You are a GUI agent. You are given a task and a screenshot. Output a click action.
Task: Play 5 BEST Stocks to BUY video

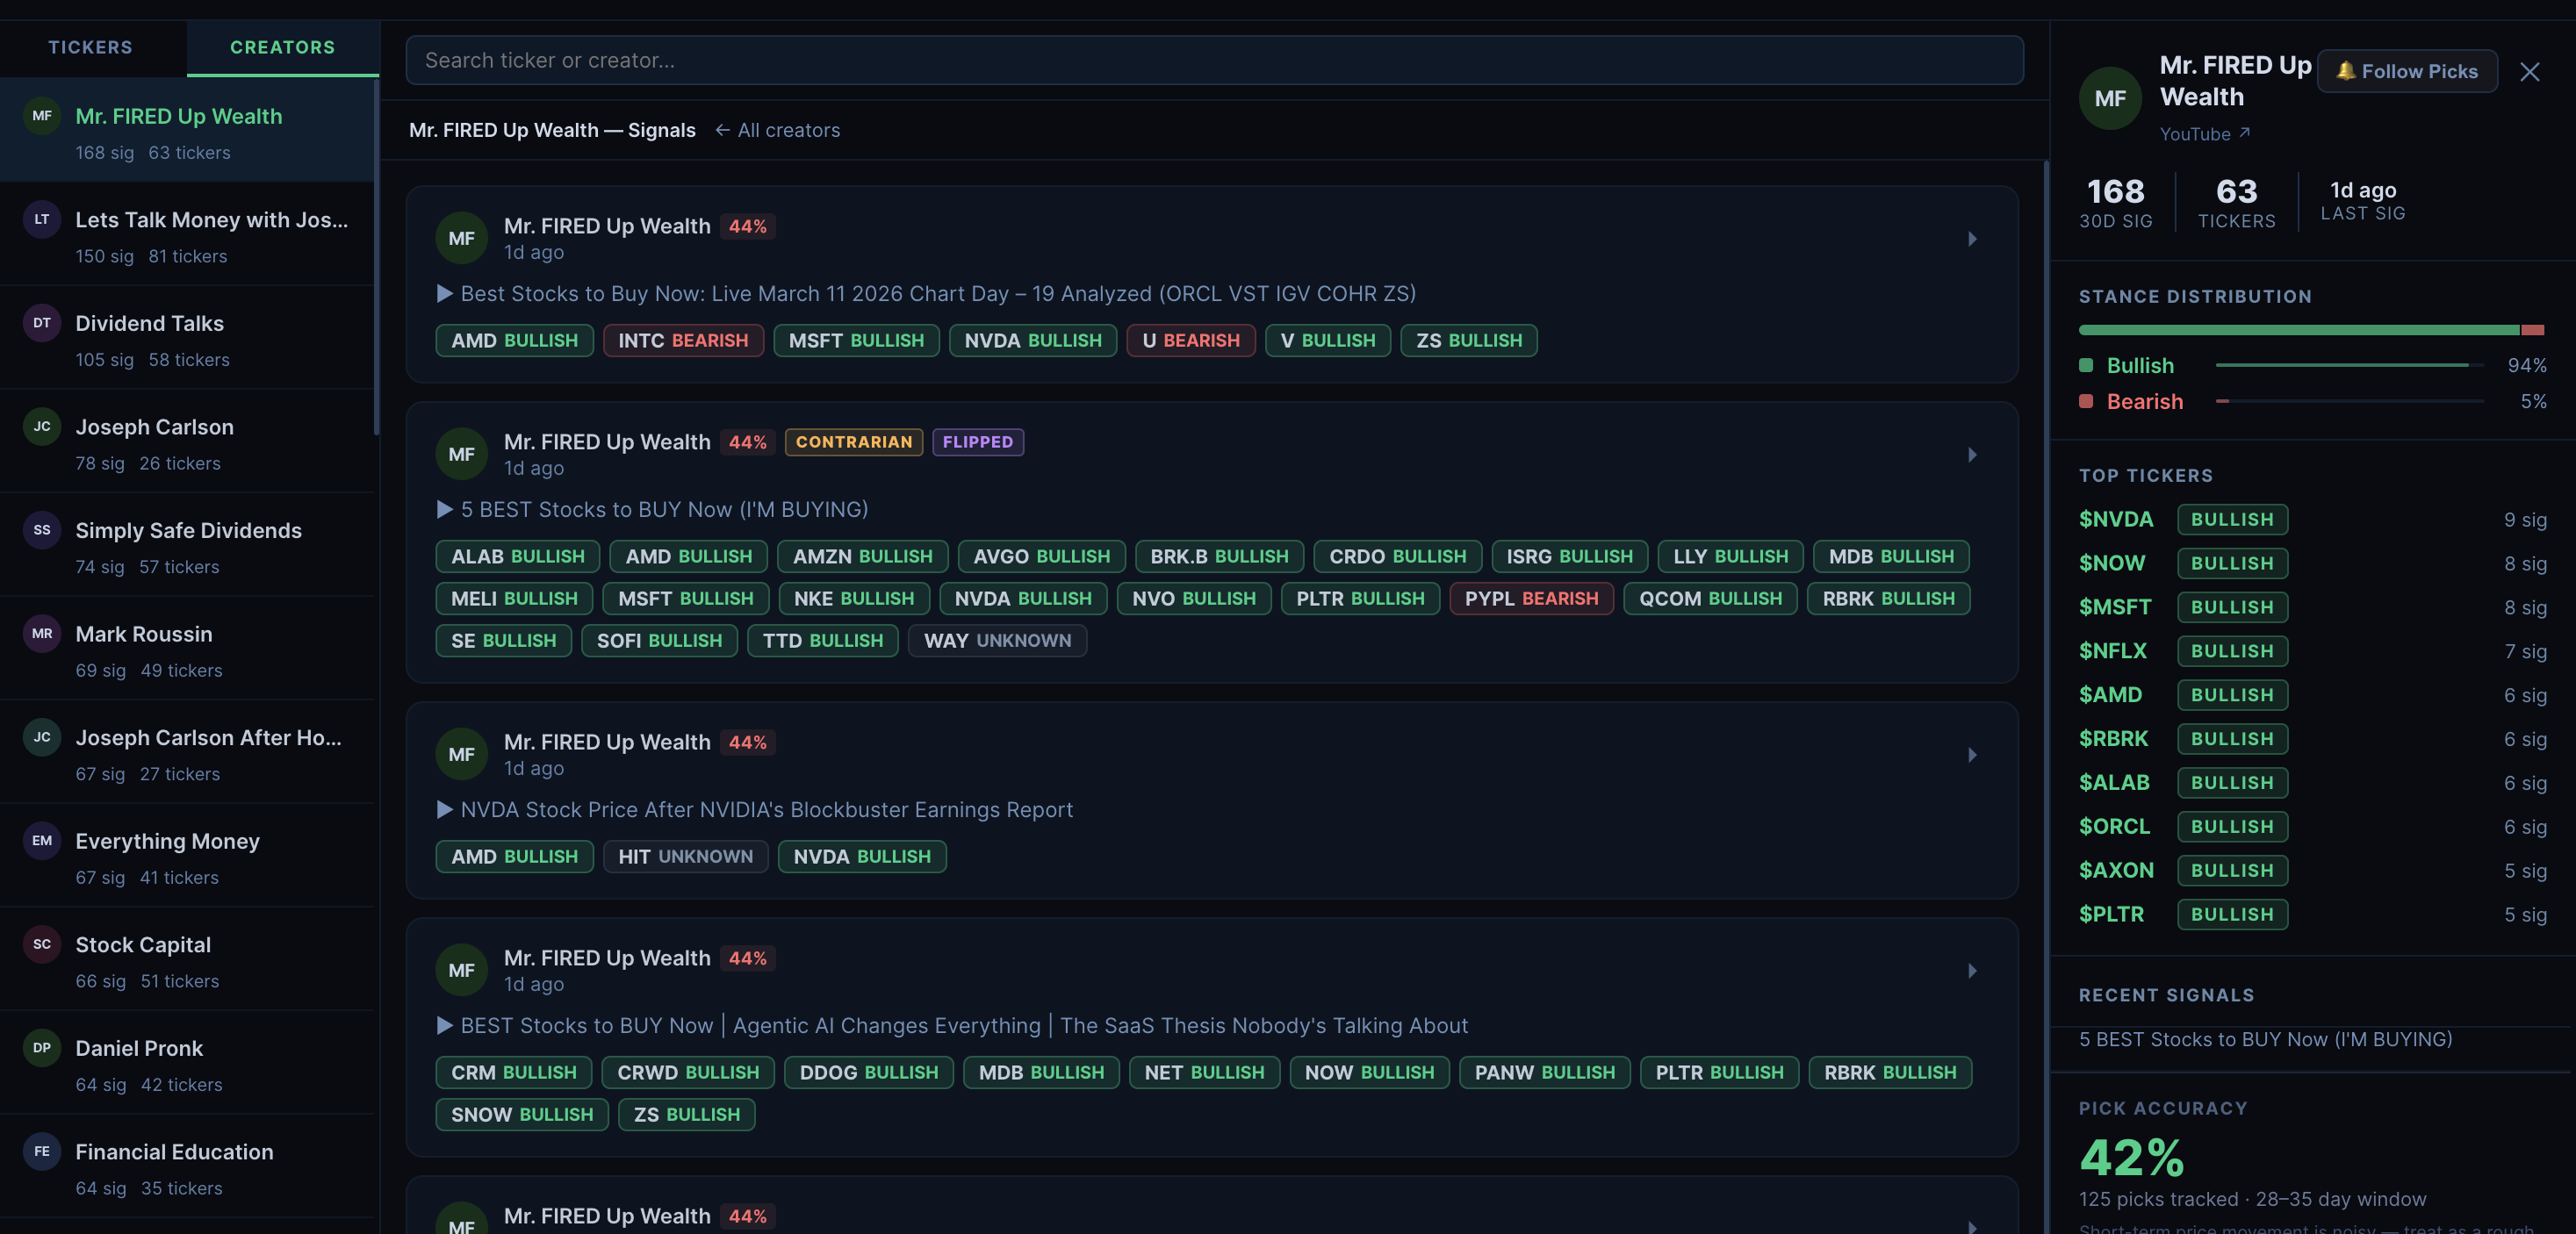coord(652,510)
